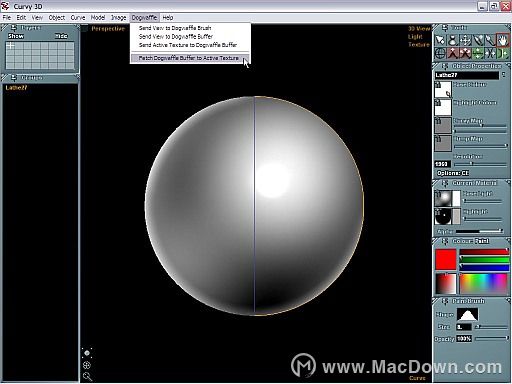Choose Send View to Dogwaffle Brush

190,28
